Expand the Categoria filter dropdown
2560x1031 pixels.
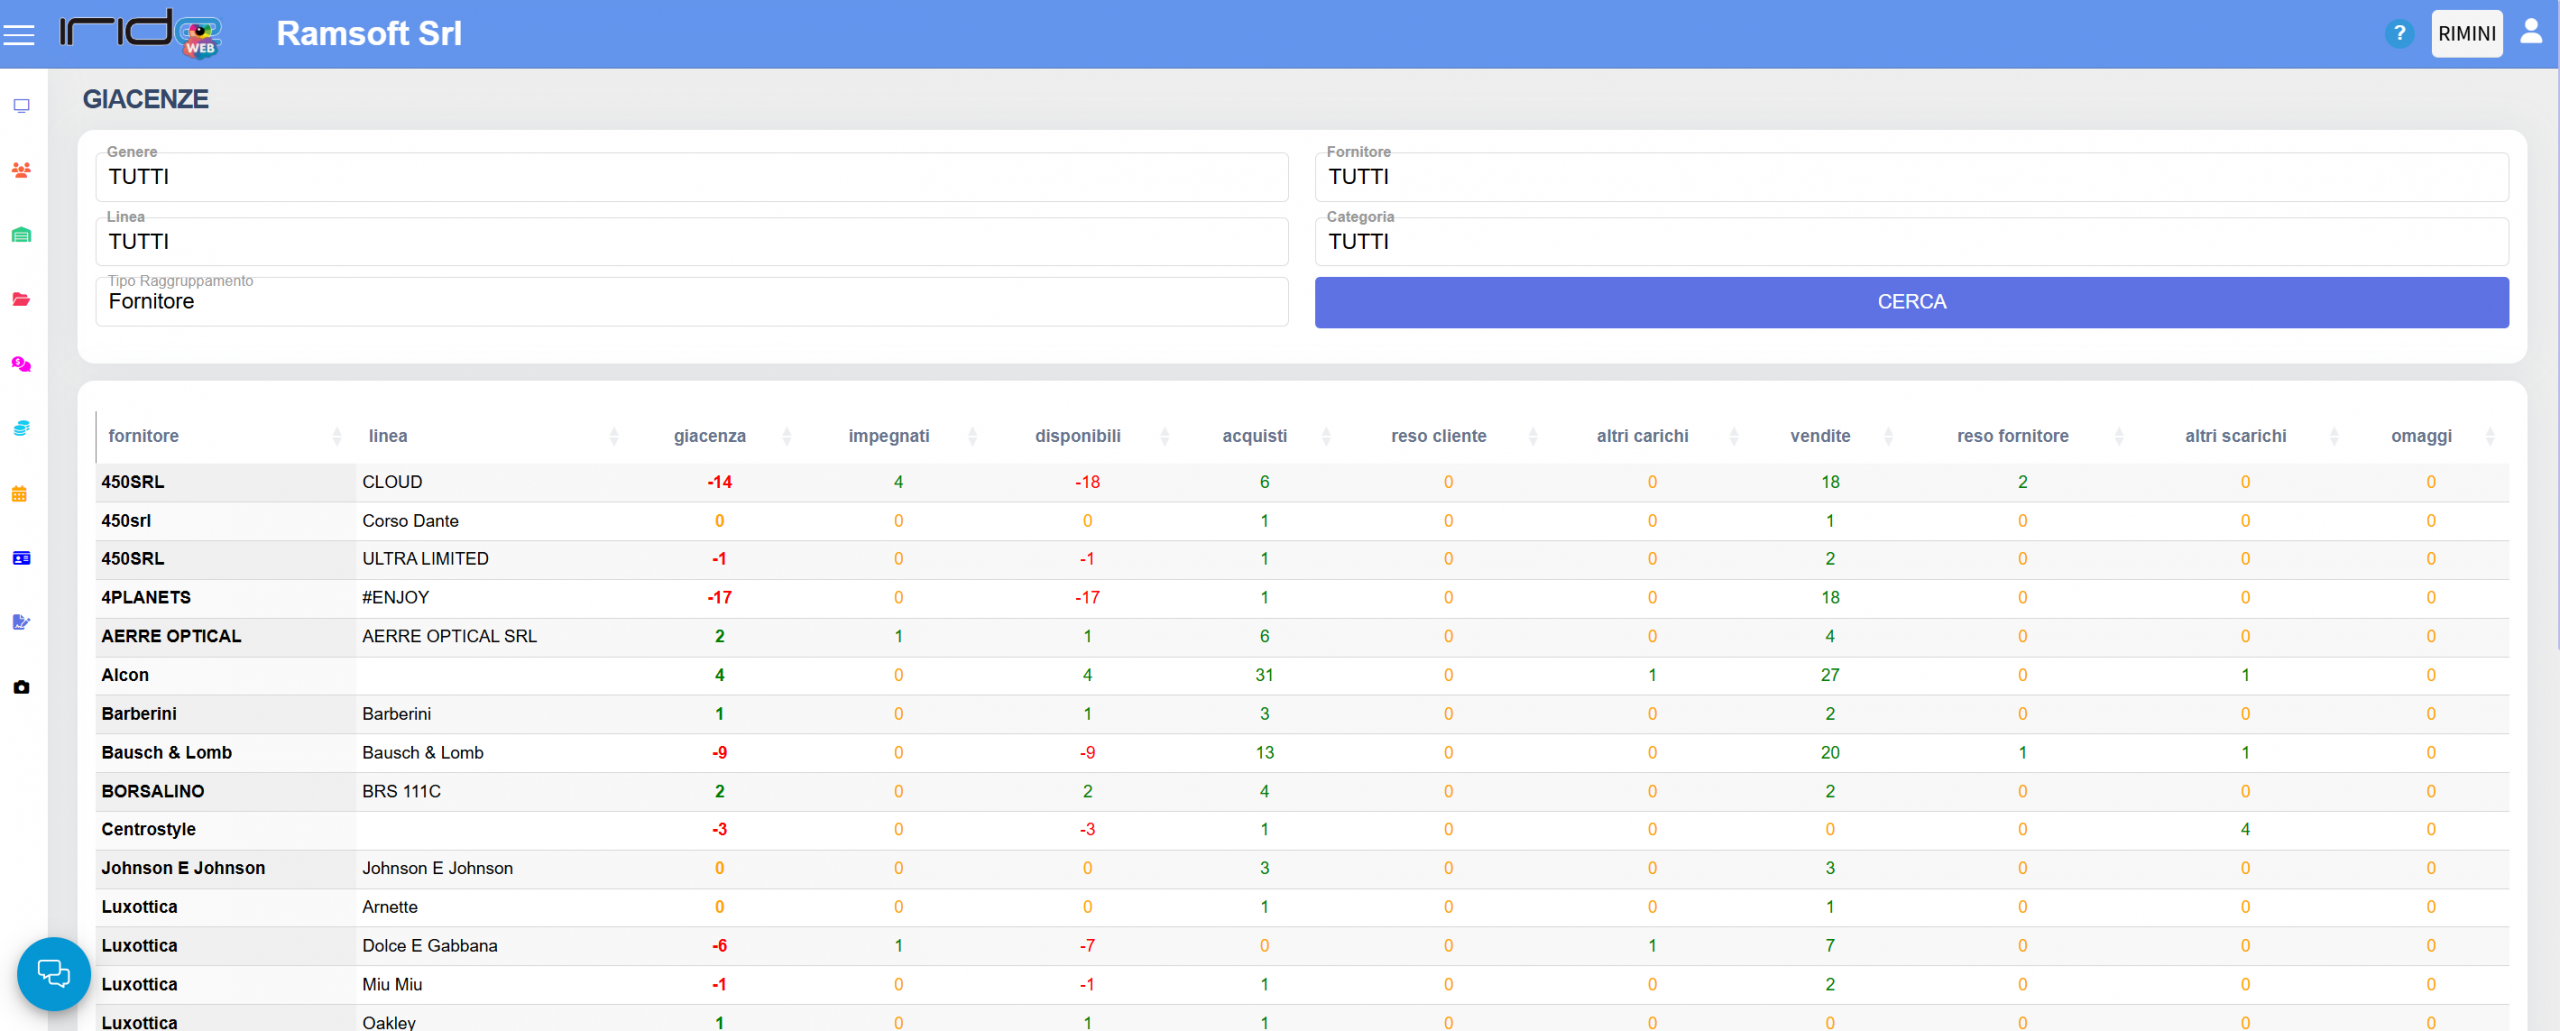1910,242
